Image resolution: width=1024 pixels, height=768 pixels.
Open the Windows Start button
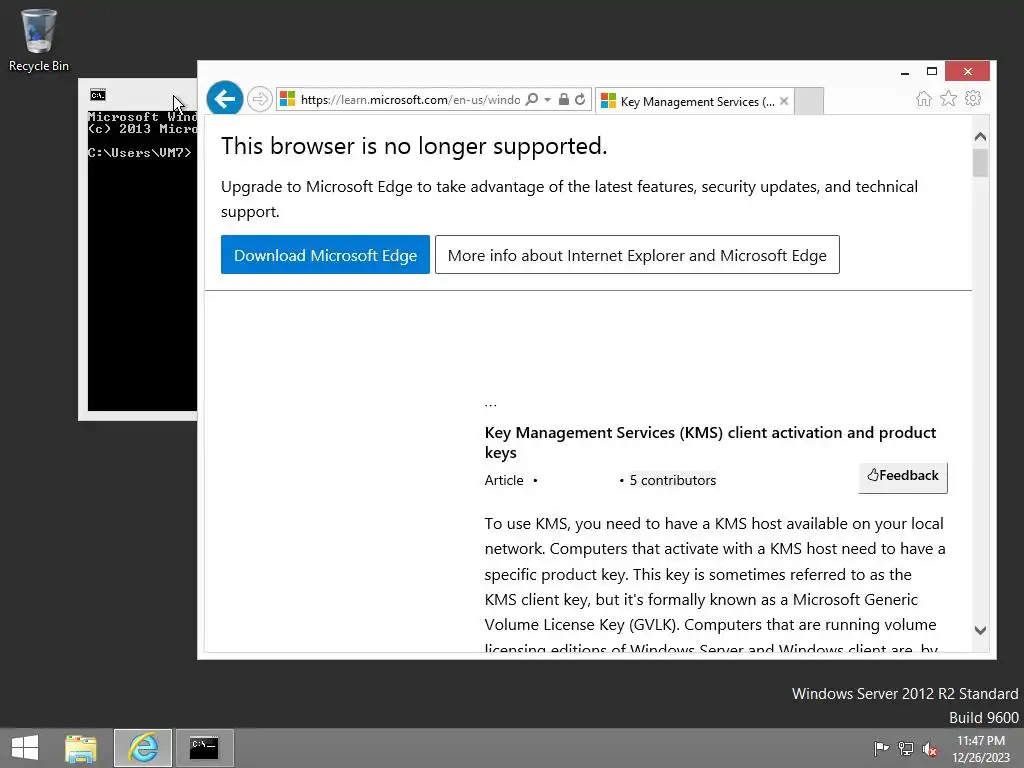point(25,748)
